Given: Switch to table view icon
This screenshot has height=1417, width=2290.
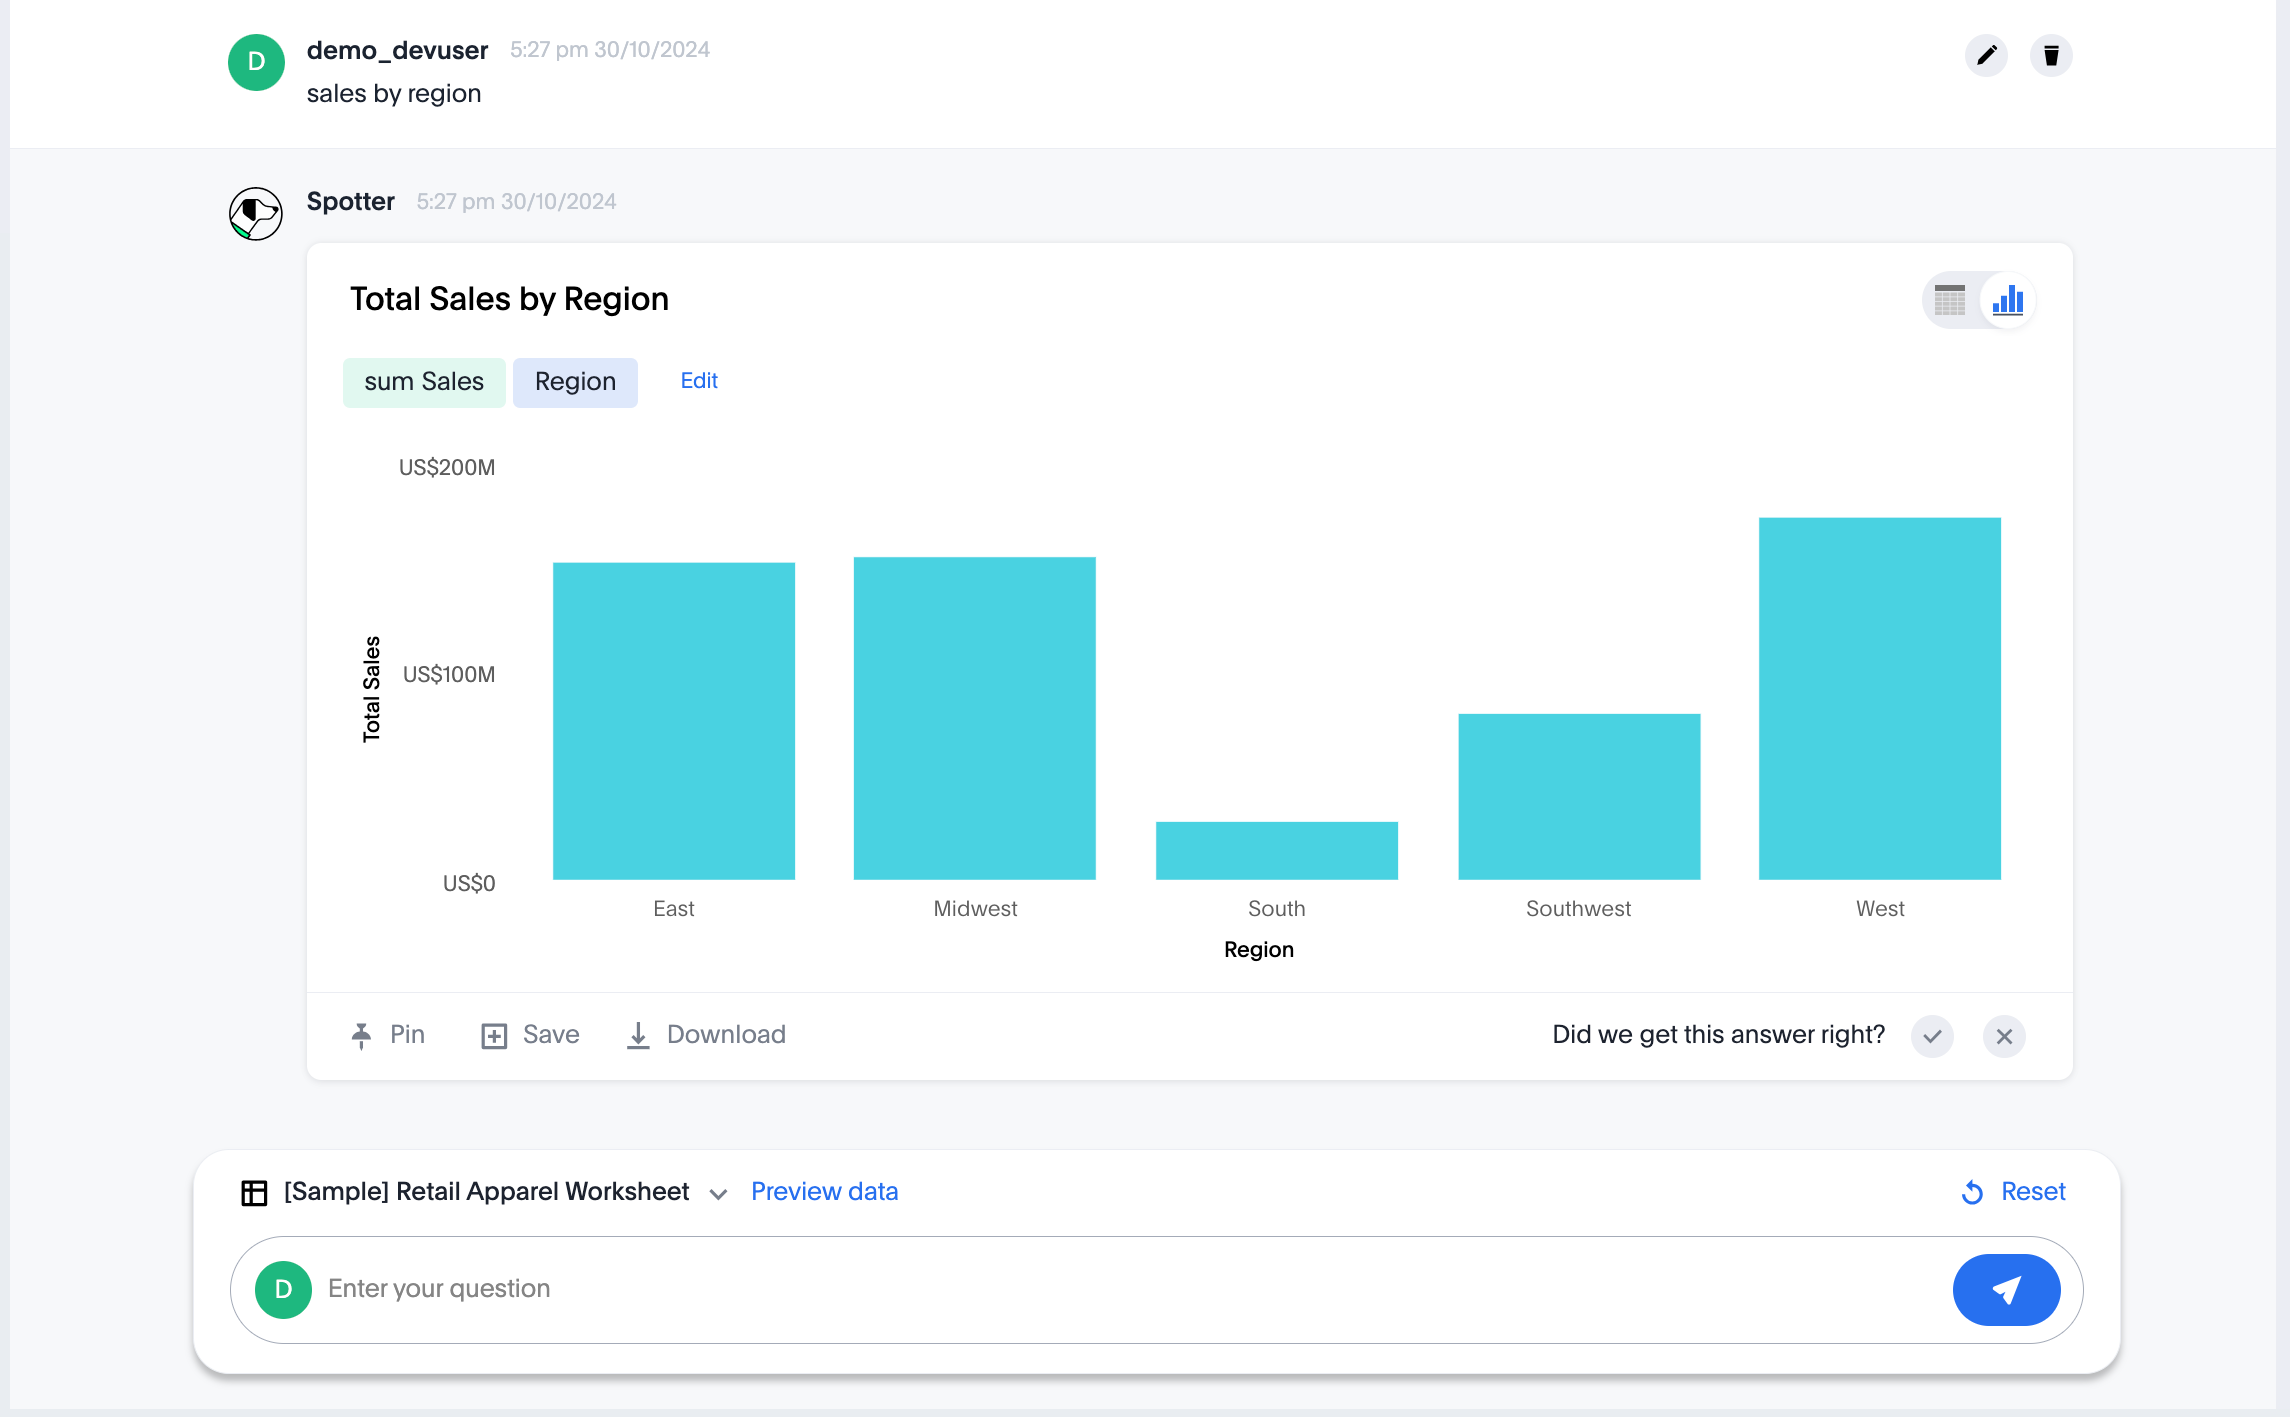Looking at the screenshot, I should 1949,300.
